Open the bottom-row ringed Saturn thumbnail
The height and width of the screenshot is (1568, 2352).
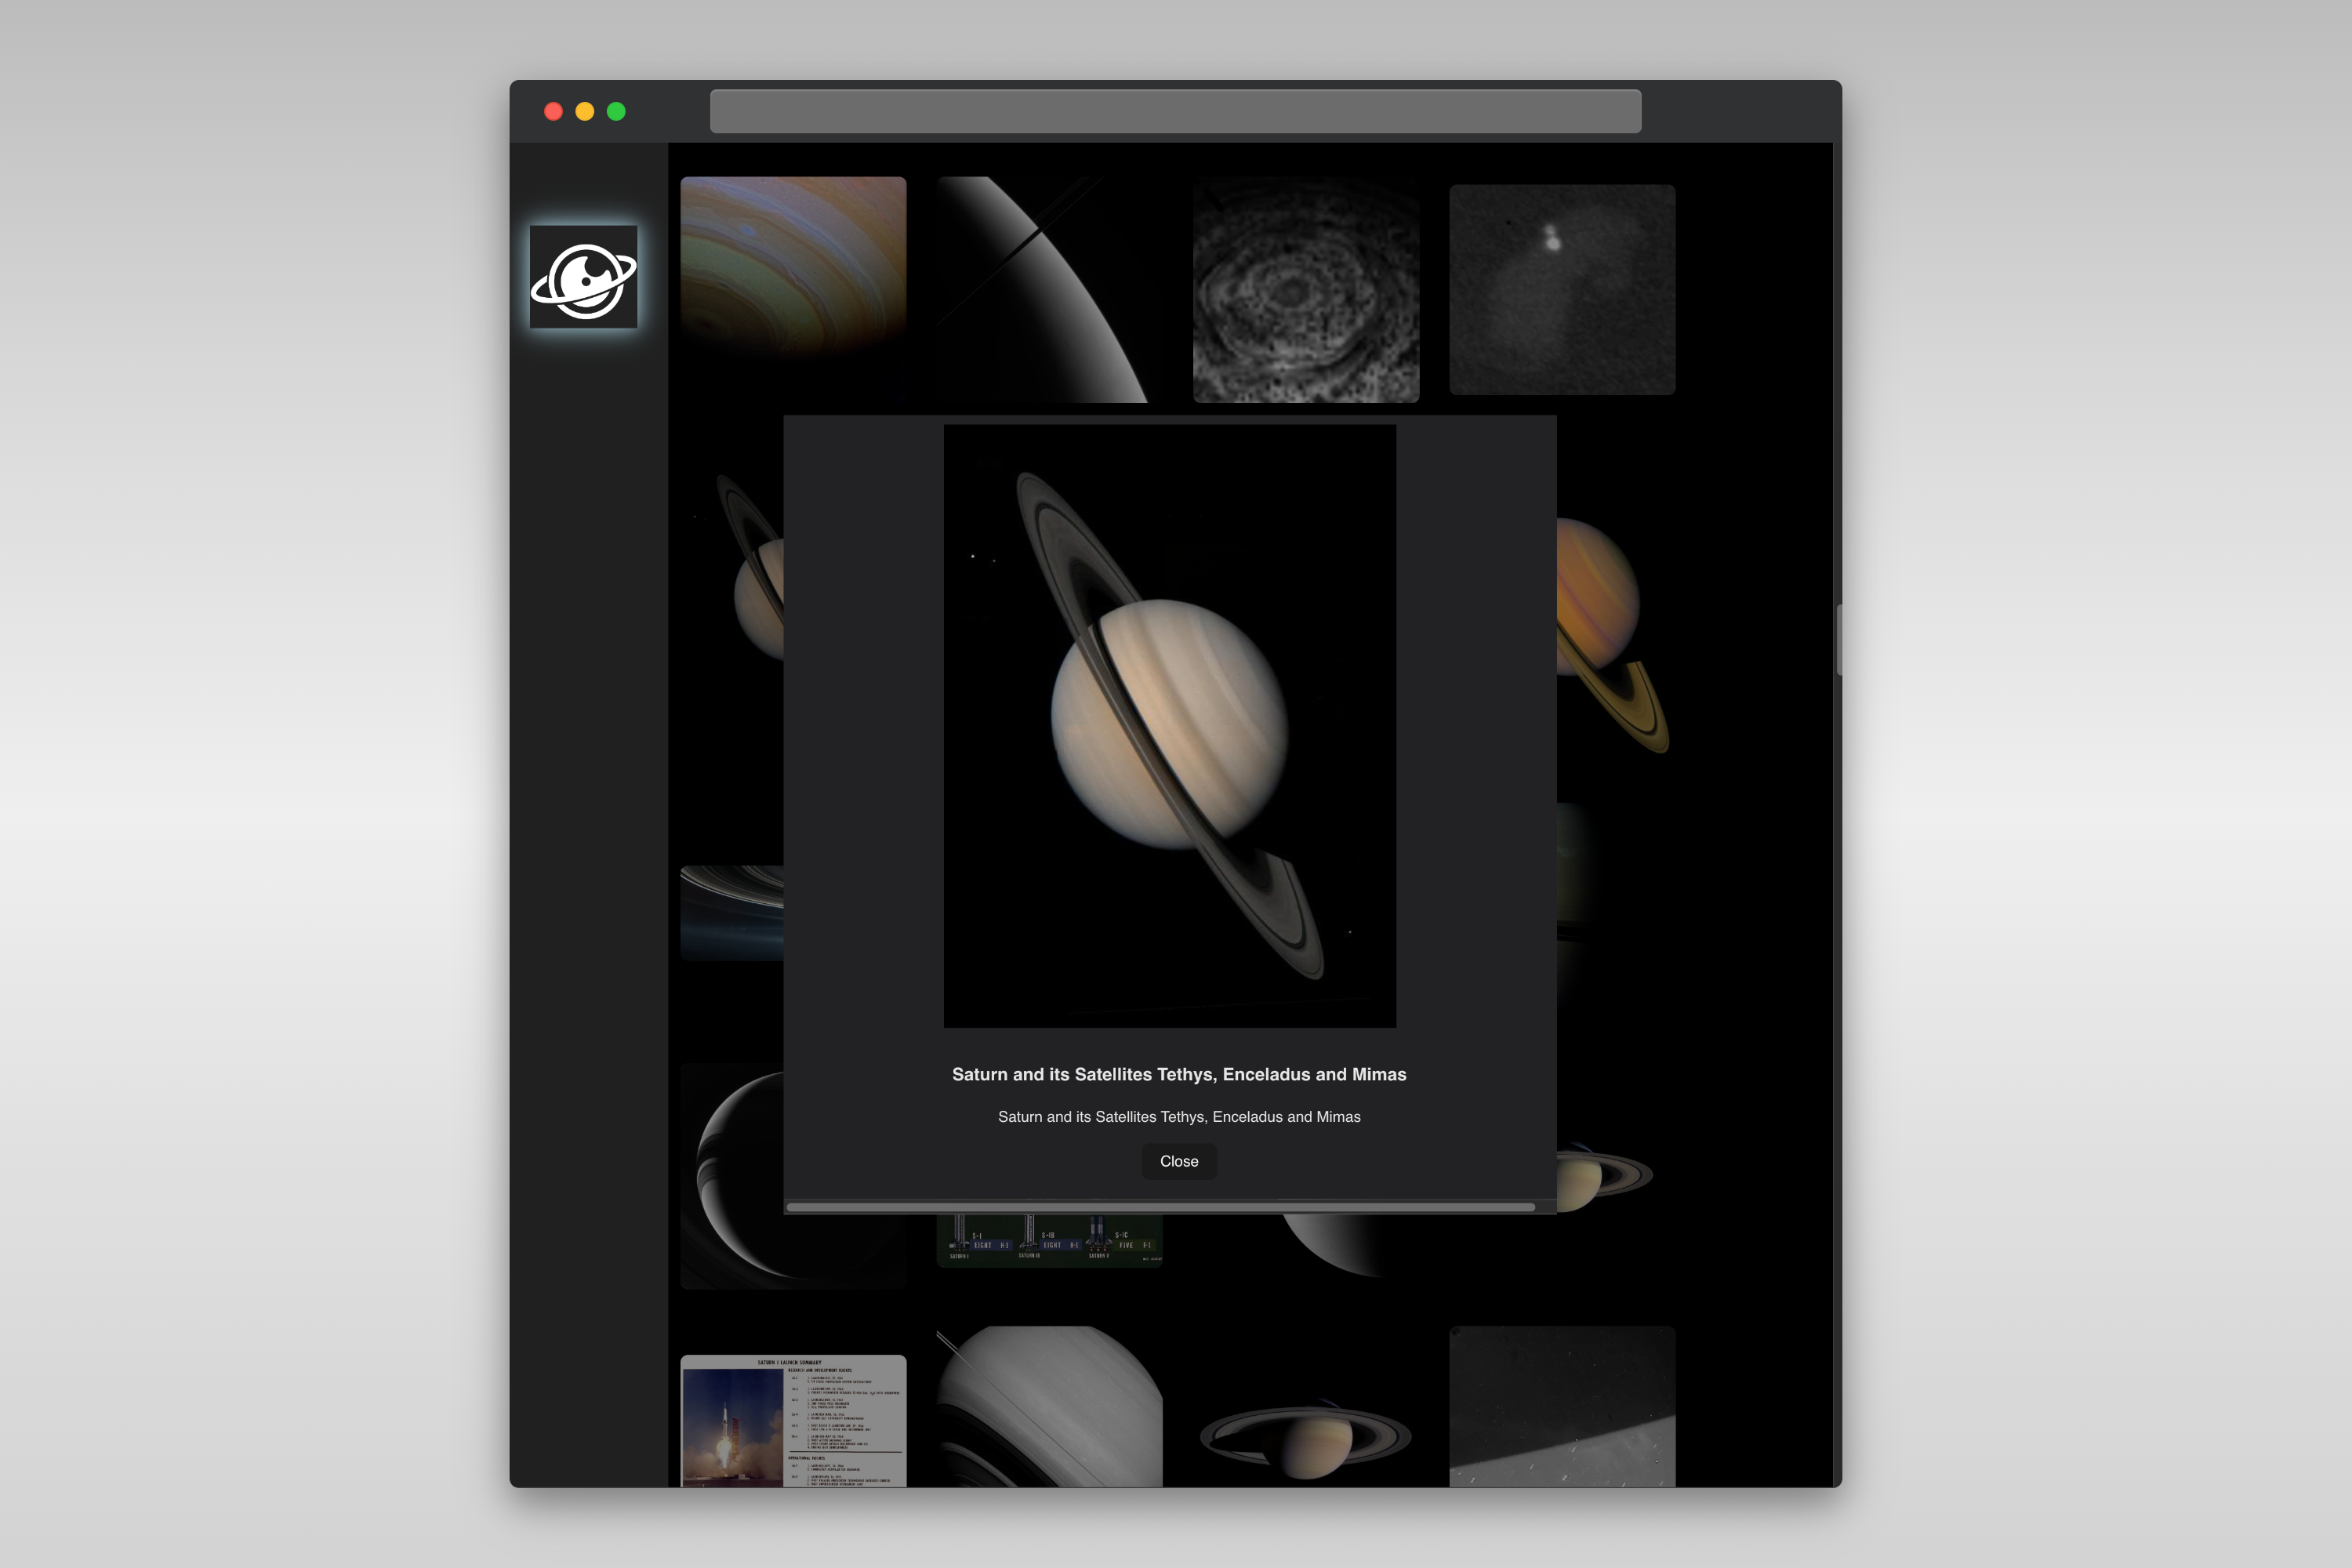[1306, 1438]
